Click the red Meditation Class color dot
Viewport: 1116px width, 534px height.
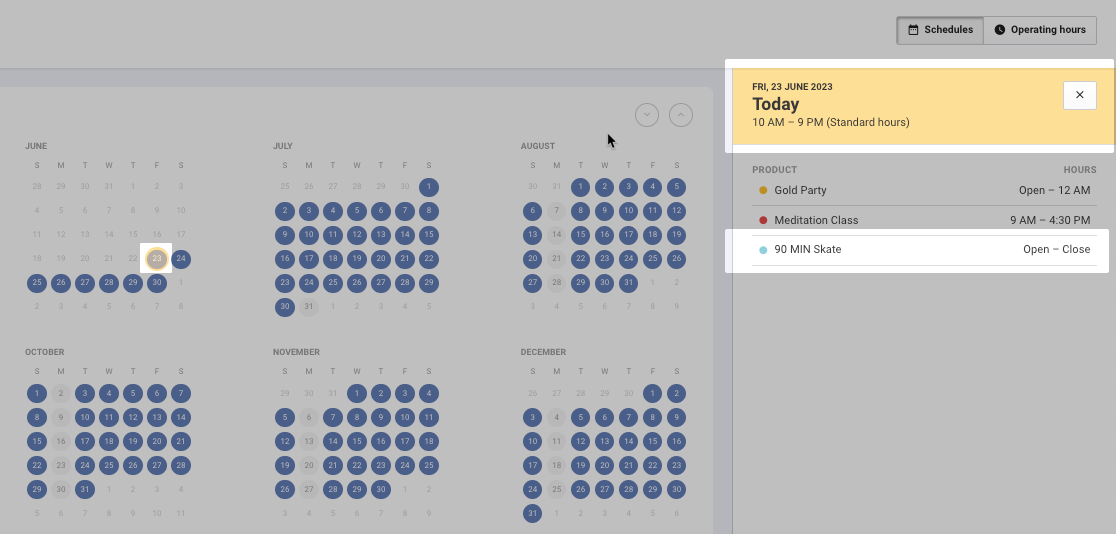[x=763, y=220]
